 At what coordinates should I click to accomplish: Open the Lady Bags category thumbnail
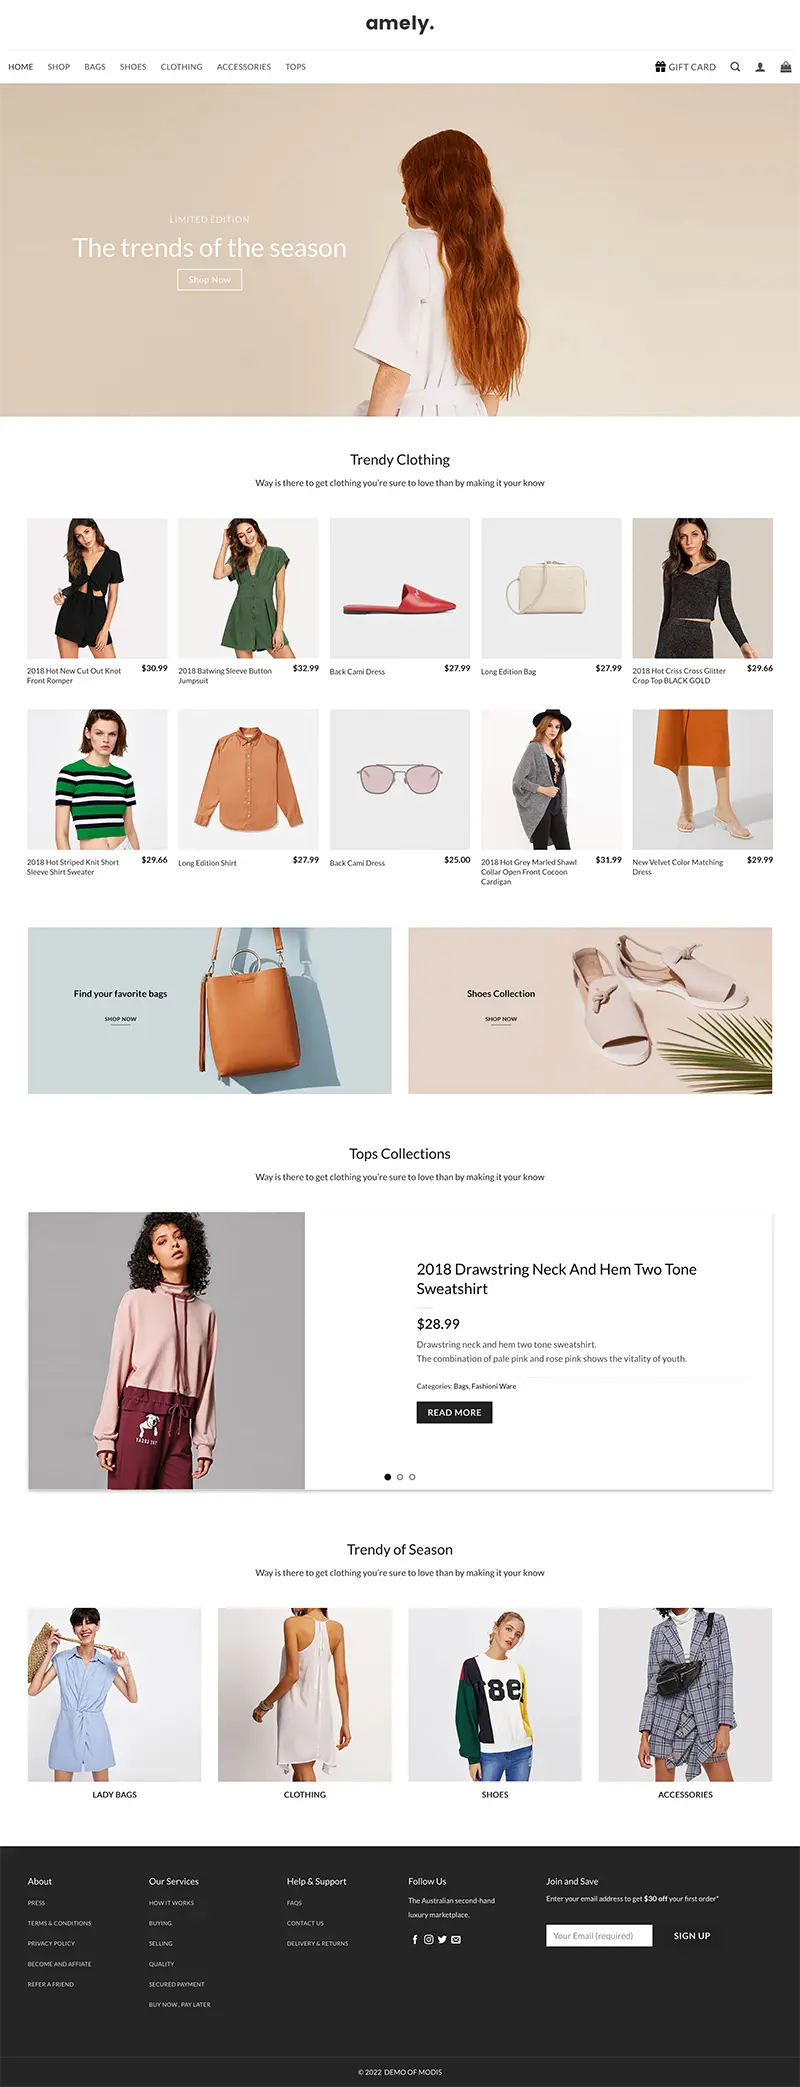115,1694
